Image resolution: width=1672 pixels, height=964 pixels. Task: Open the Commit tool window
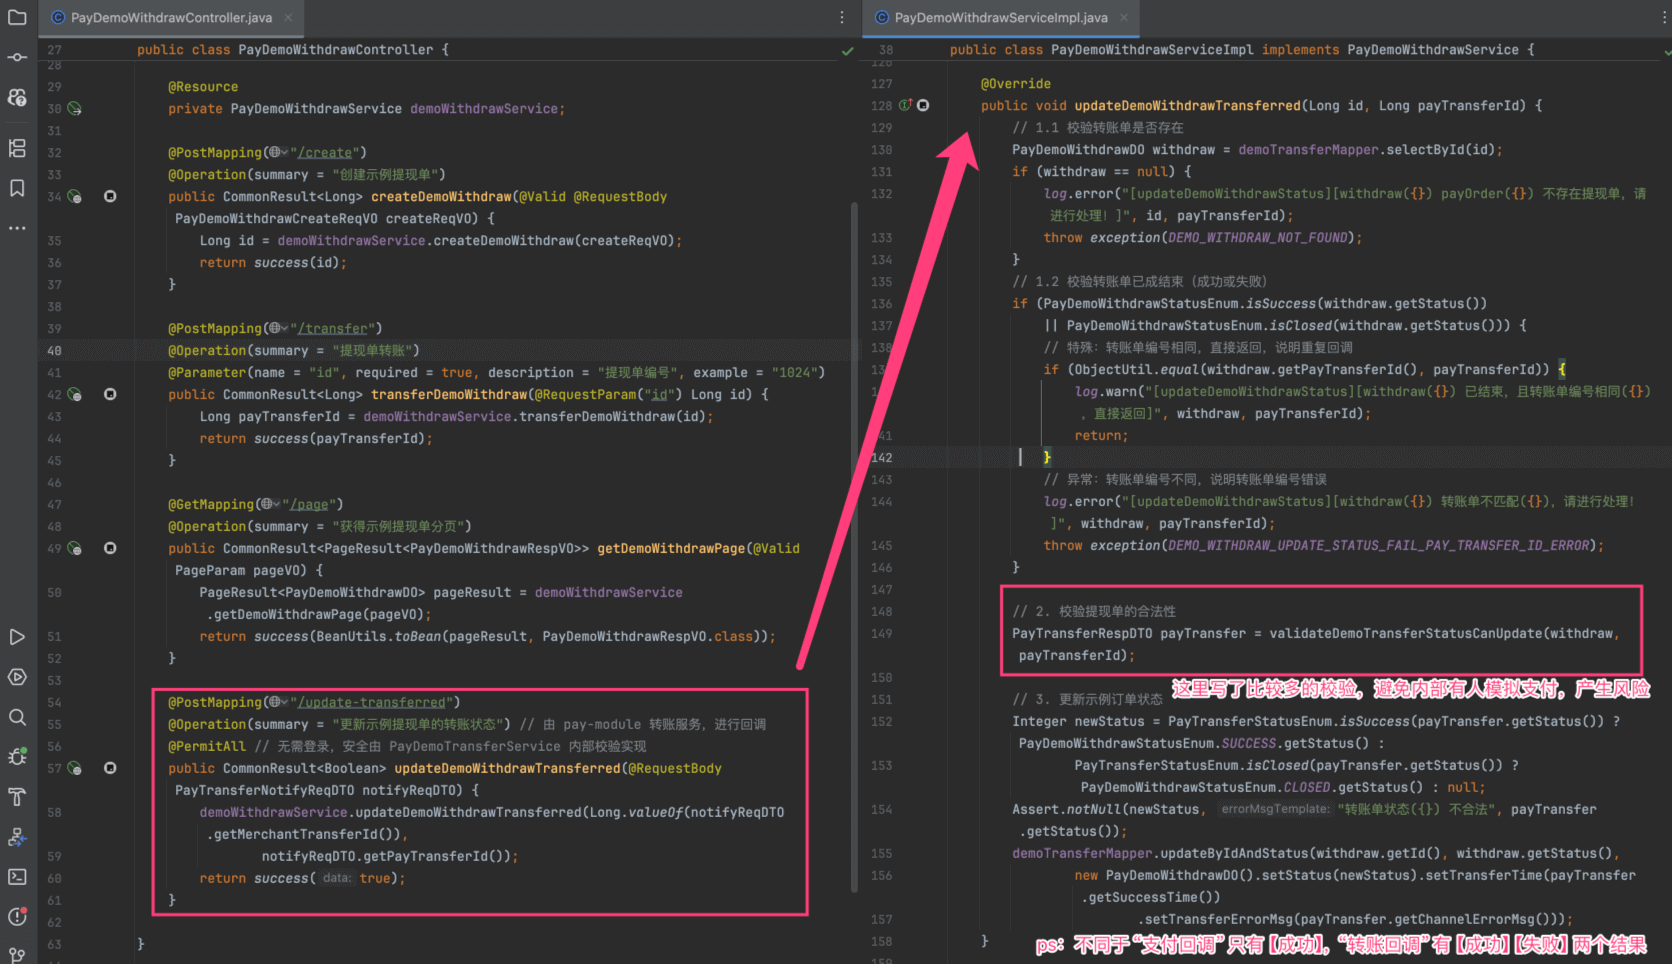tap(17, 57)
